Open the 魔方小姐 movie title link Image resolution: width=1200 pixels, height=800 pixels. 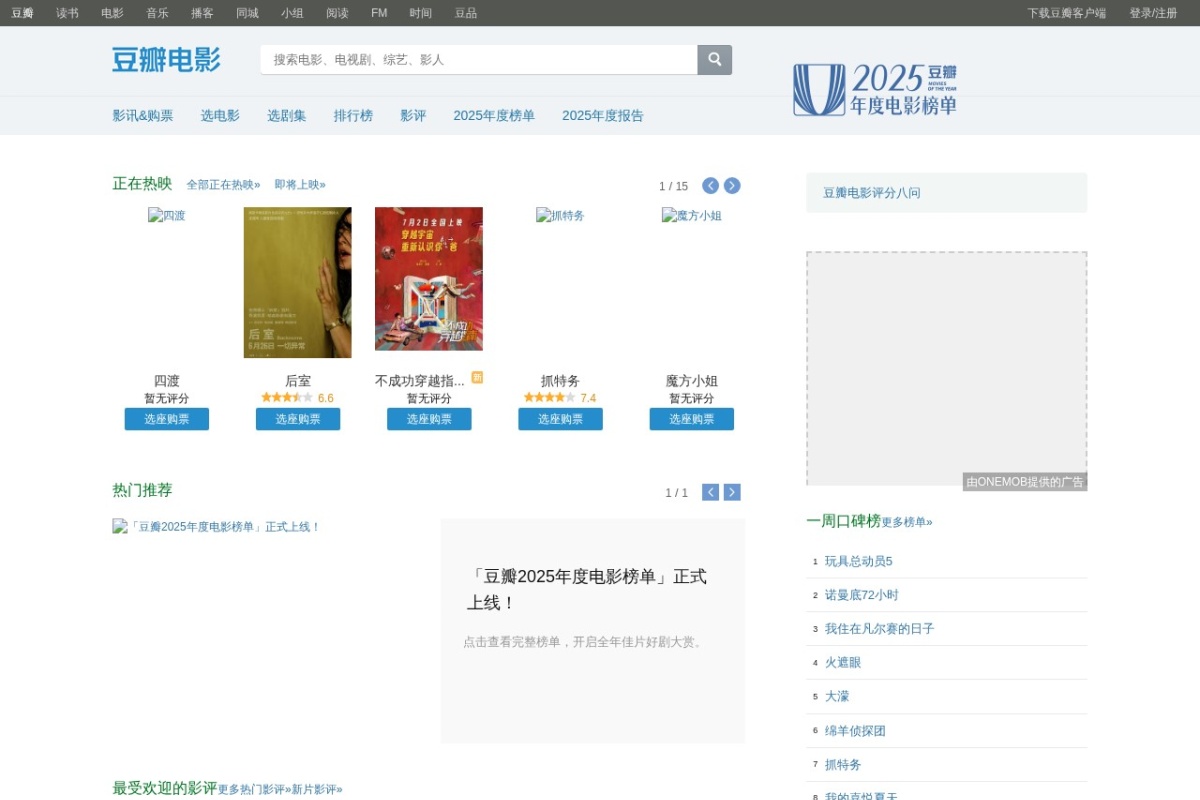[x=692, y=381]
